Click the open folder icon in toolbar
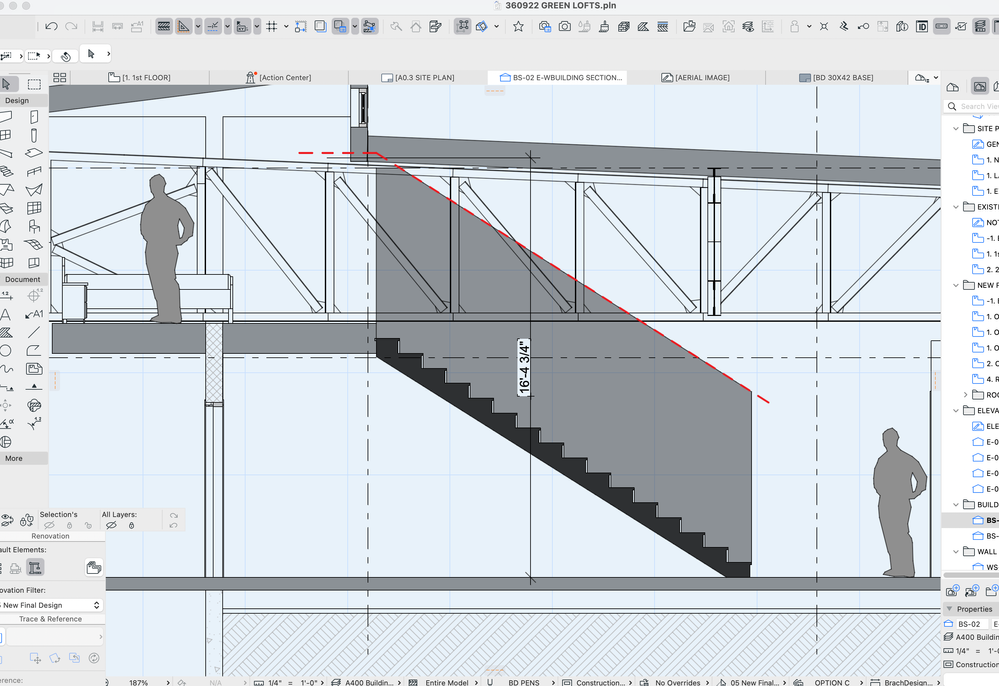 pos(689,26)
